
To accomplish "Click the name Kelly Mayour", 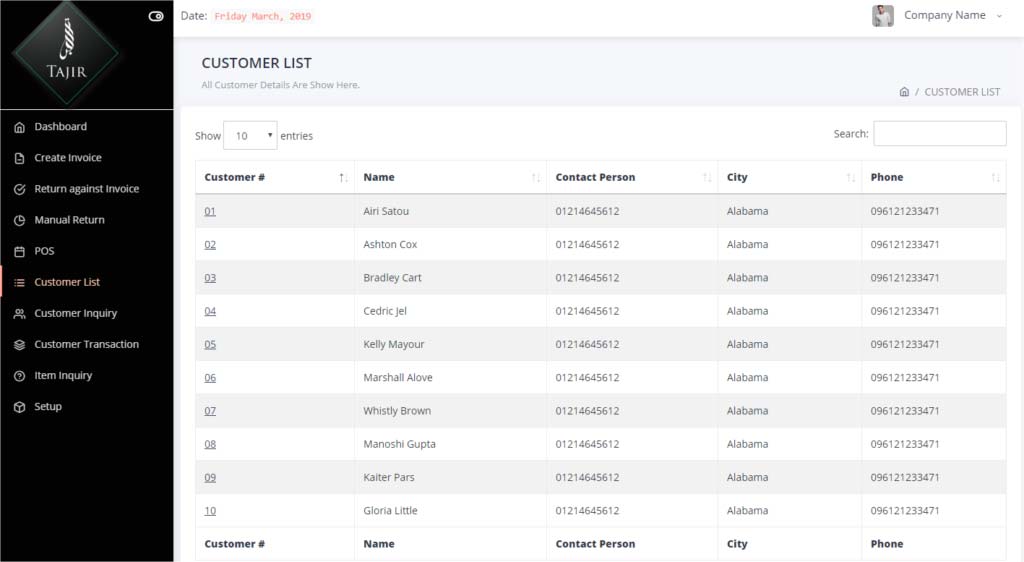I will [x=394, y=344].
